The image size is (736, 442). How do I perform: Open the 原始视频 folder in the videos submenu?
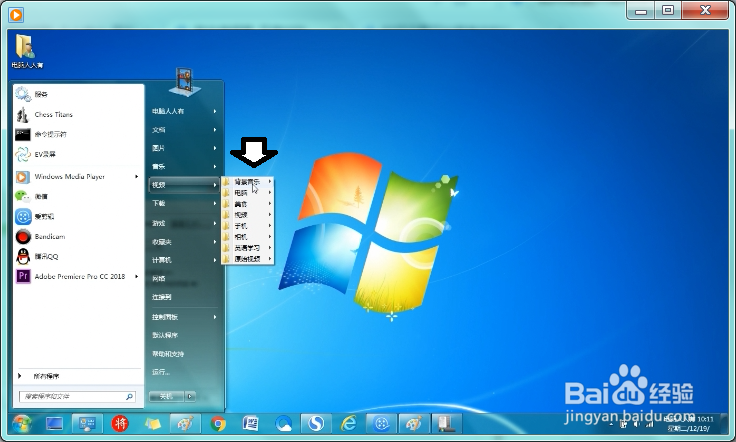[x=247, y=259]
